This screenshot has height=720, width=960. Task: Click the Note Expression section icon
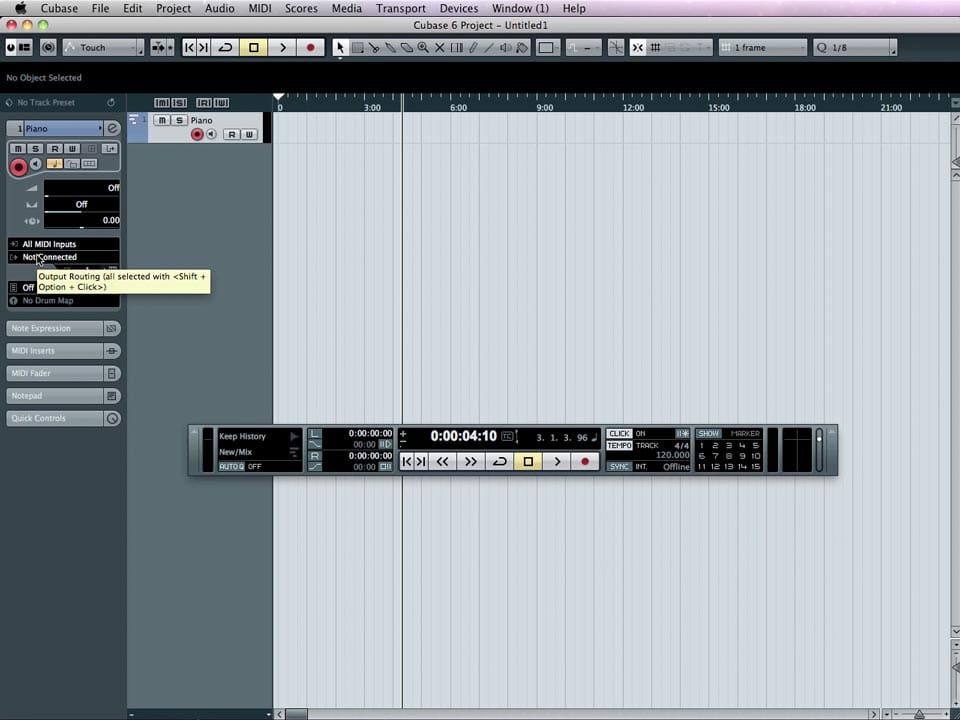point(112,329)
